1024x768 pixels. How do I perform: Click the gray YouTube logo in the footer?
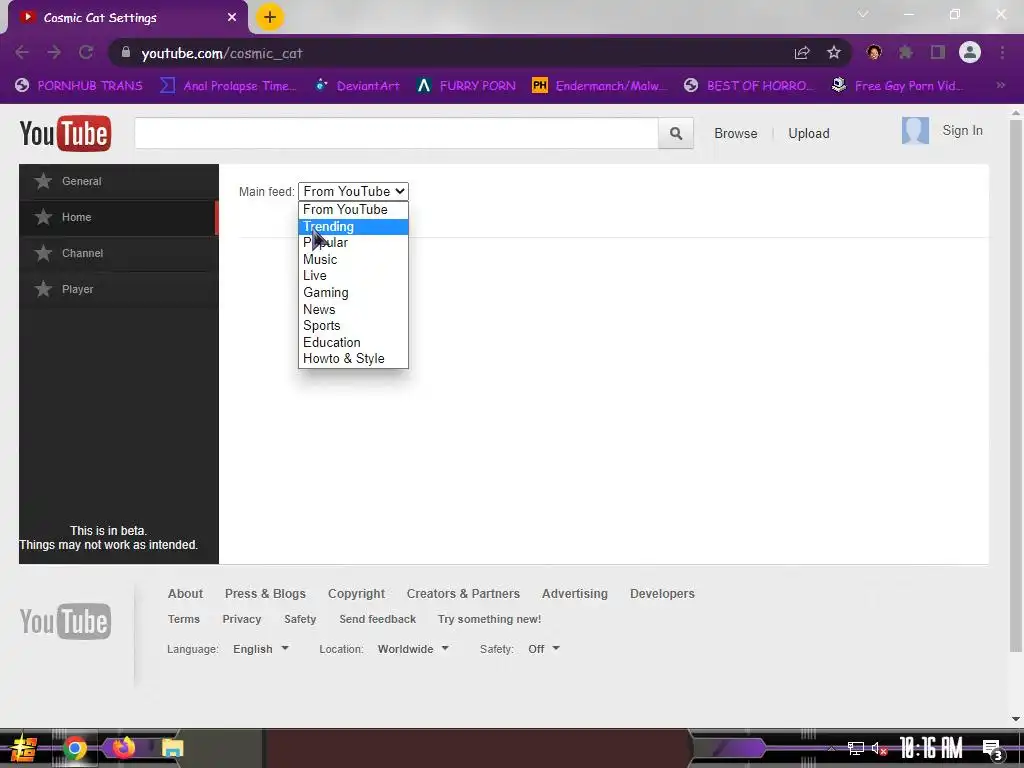tap(65, 621)
